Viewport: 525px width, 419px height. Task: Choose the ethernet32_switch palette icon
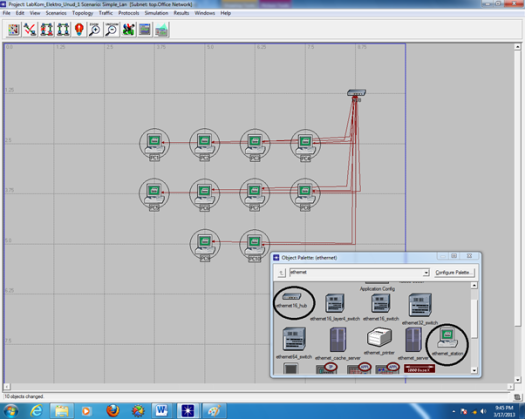(420, 309)
